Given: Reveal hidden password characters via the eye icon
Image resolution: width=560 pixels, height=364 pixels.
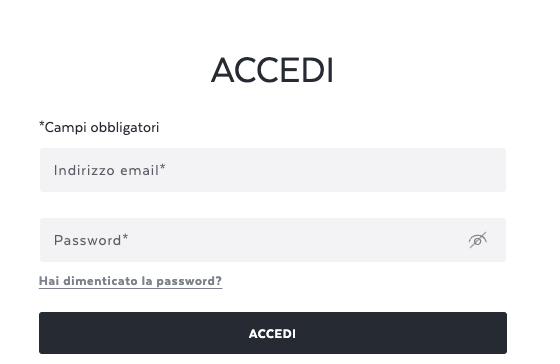Looking at the screenshot, I should [478, 240].
